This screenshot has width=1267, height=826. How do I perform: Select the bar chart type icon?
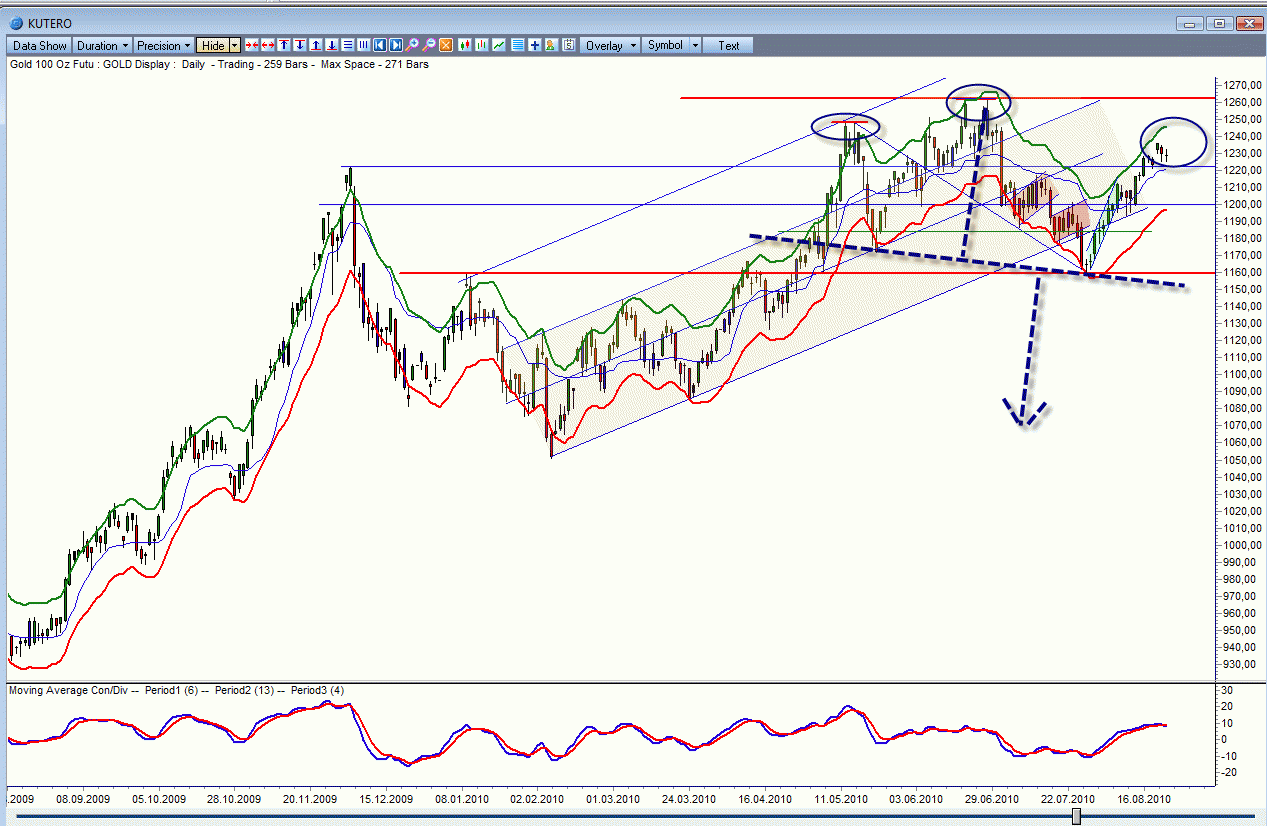tap(482, 45)
